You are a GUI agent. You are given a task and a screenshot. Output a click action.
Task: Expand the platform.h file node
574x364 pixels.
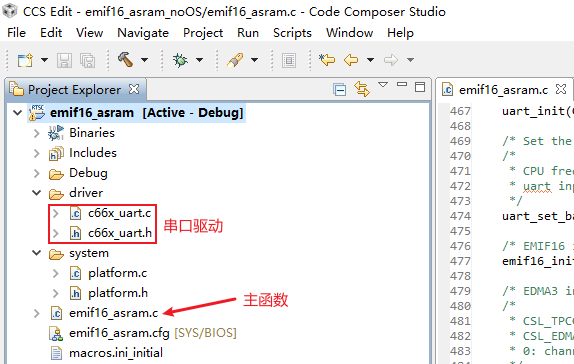pyautogui.click(x=55, y=293)
